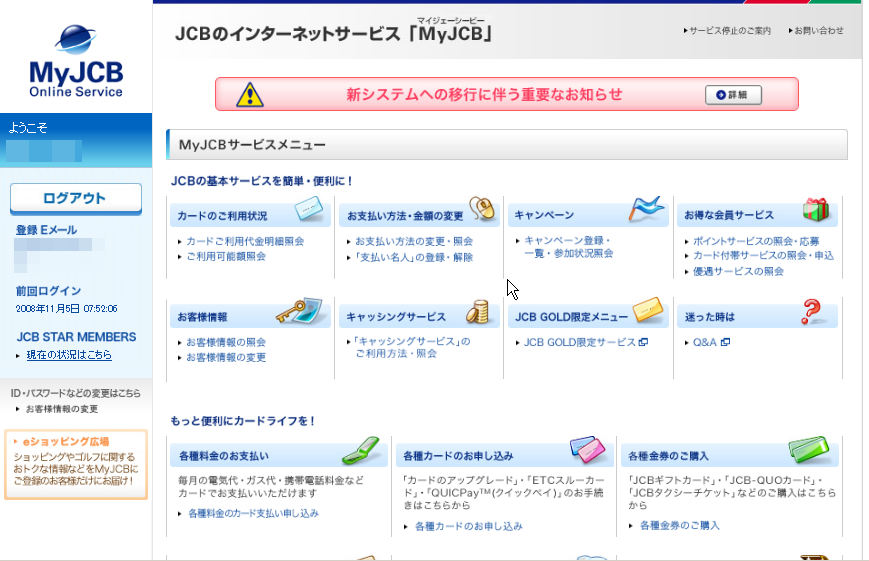Screen dimensions: 869x561
Task: Open カード付帯サービスの照会・申込 link
Action: (764, 256)
